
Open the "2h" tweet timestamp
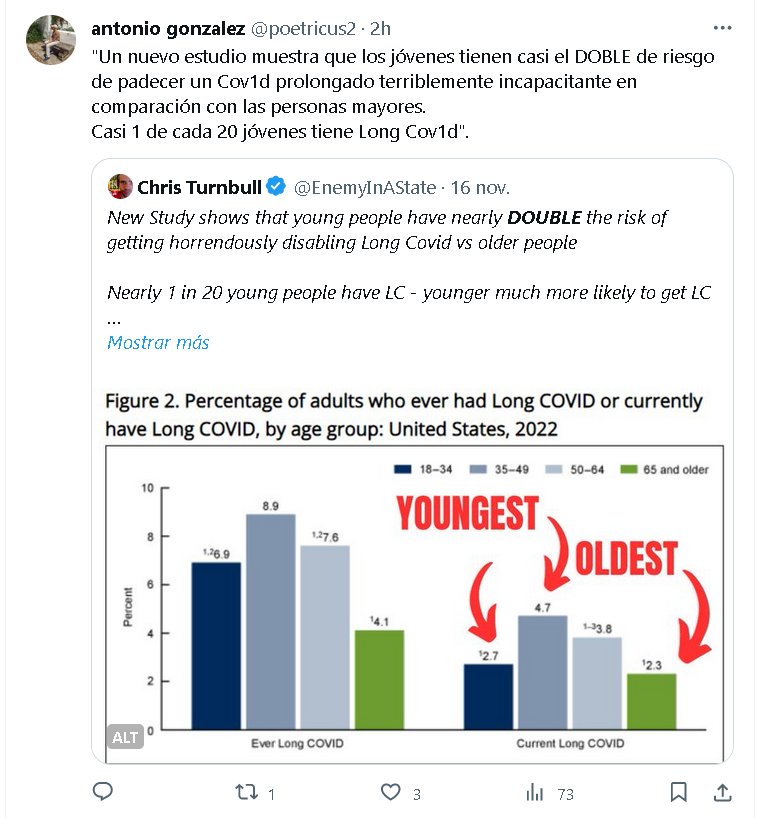click(x=380, y=27)
